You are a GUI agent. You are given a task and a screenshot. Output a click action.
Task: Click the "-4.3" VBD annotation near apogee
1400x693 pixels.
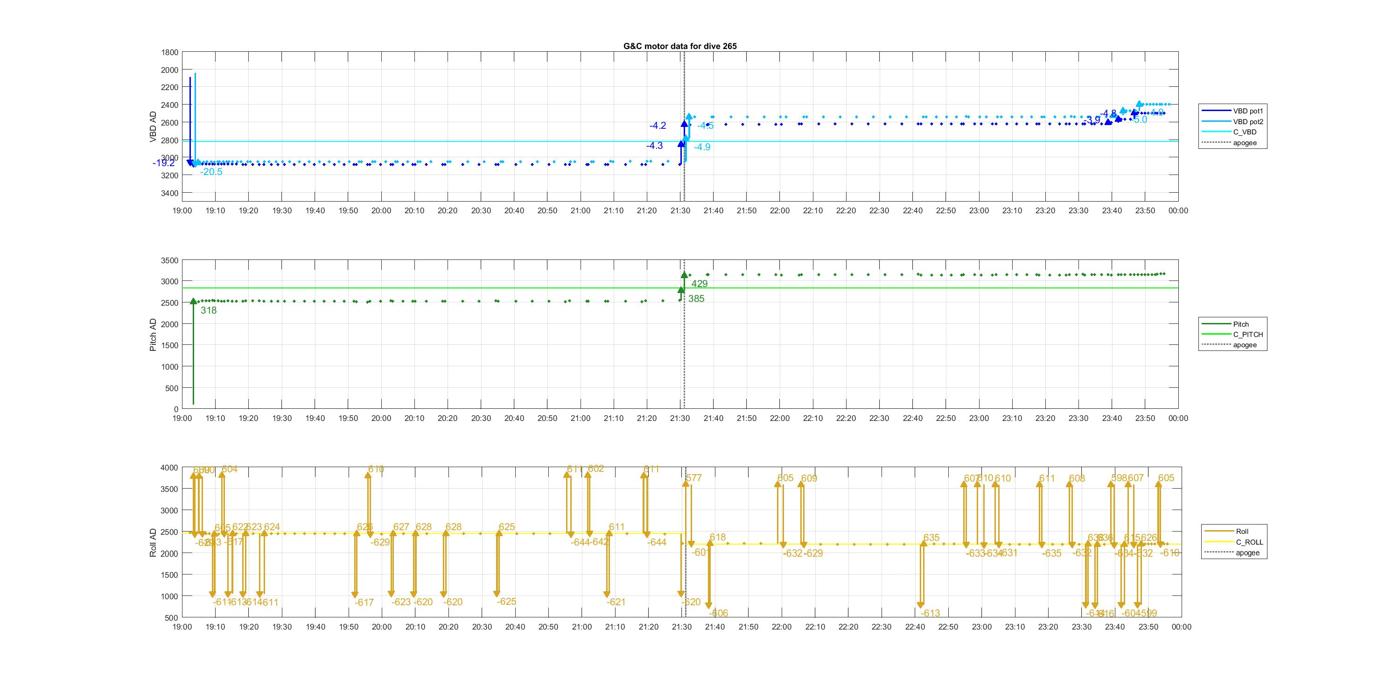tap(654, 146)
